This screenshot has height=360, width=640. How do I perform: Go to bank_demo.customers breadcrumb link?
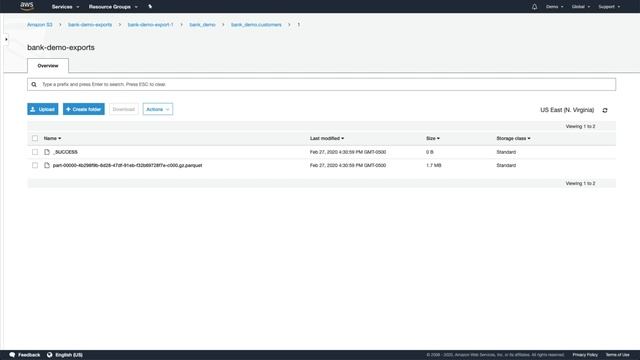pos(256,25)
